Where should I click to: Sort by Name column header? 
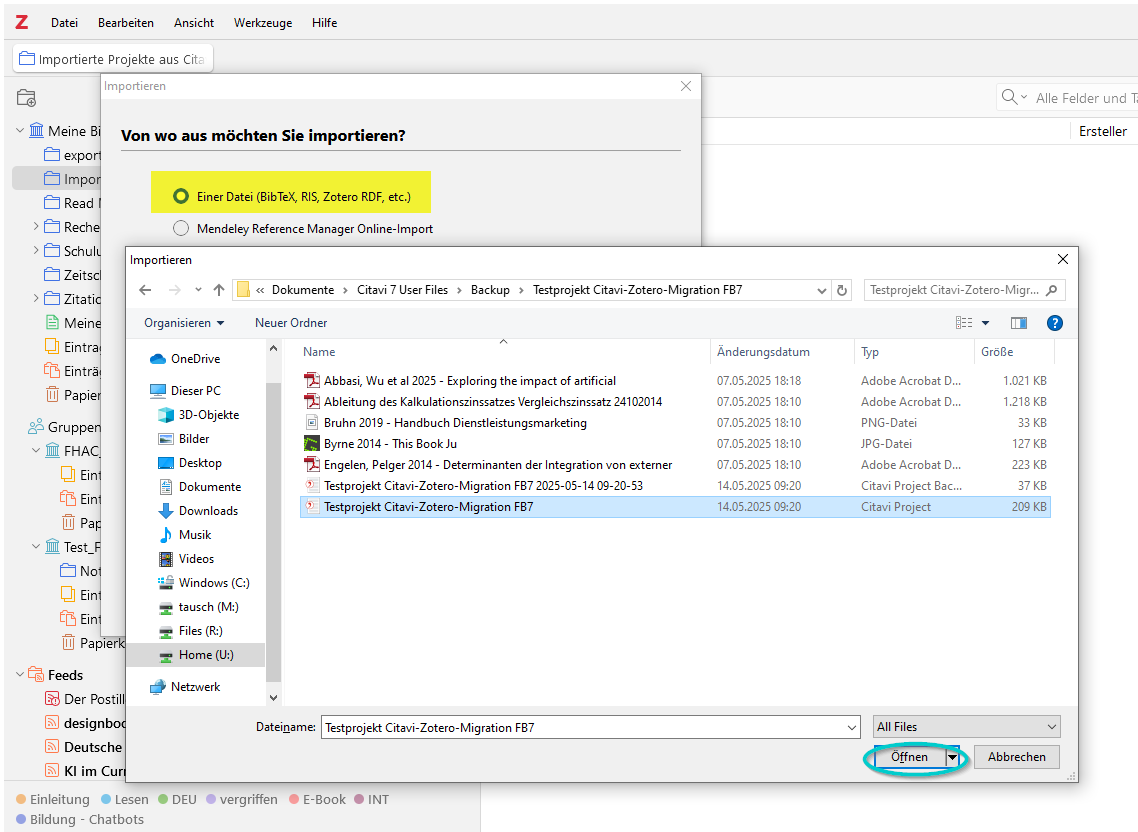[319, 351]
